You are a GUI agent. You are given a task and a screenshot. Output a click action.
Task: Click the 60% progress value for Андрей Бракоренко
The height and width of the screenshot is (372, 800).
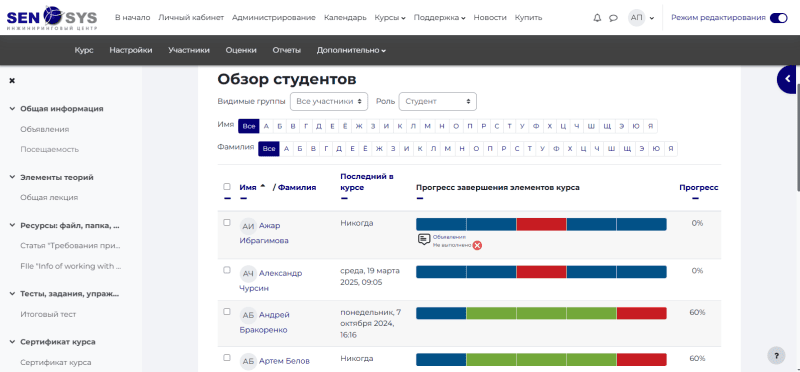coord(697,312)
